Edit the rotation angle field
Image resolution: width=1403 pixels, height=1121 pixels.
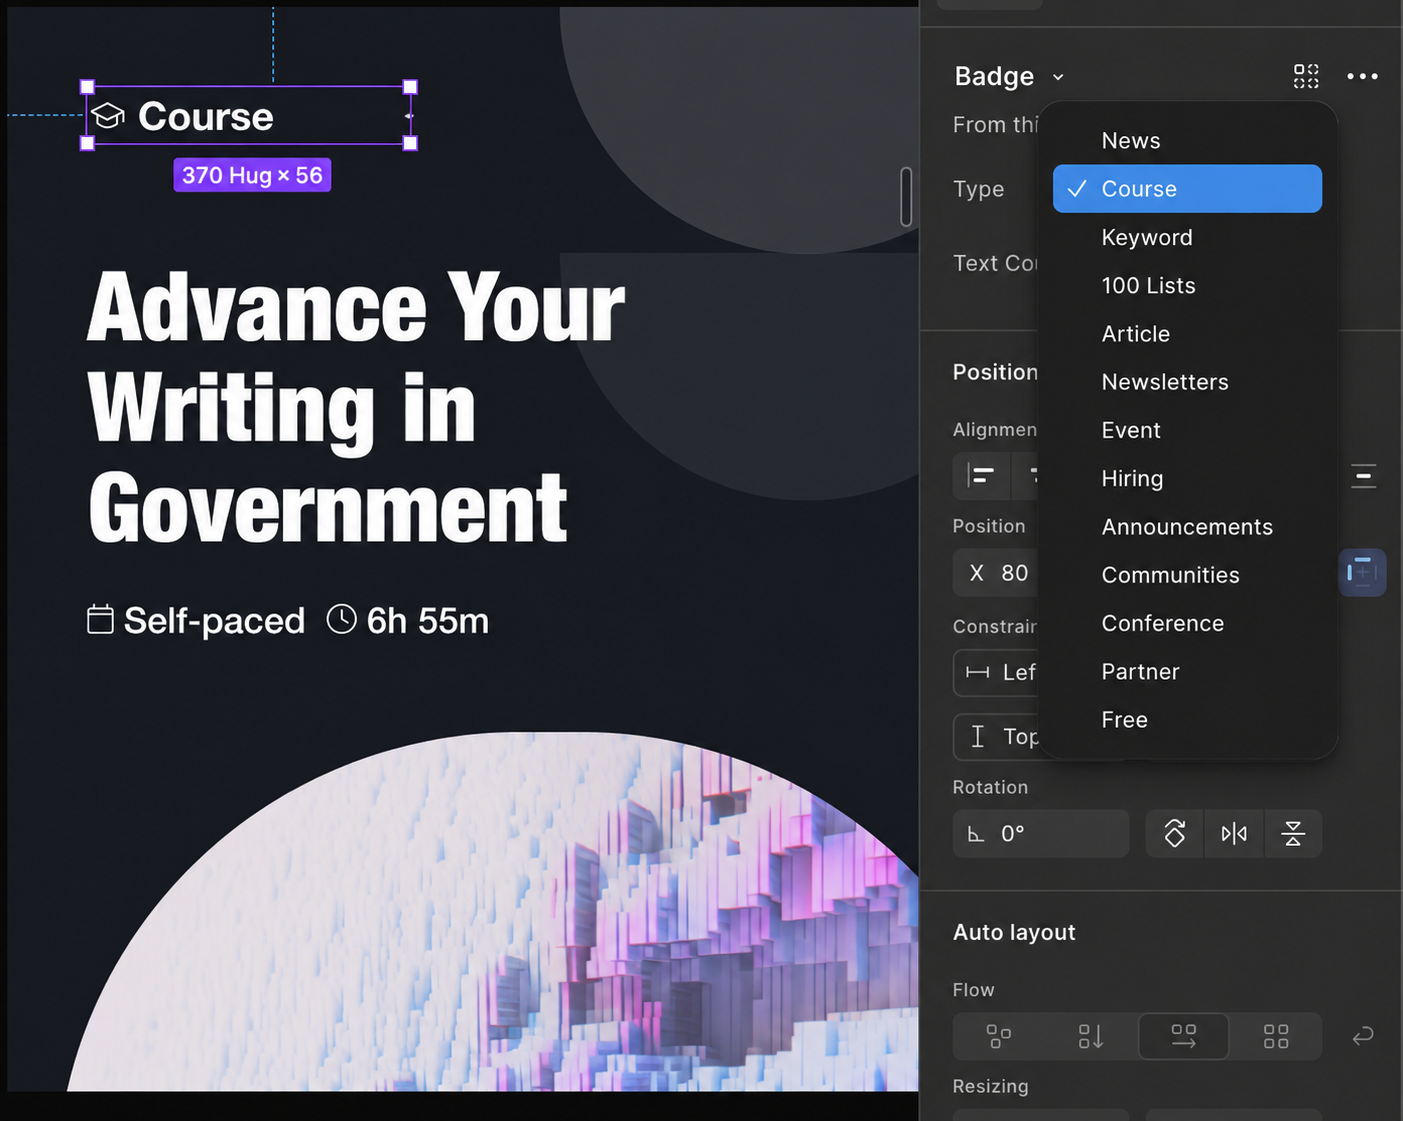coord(1041,834)
